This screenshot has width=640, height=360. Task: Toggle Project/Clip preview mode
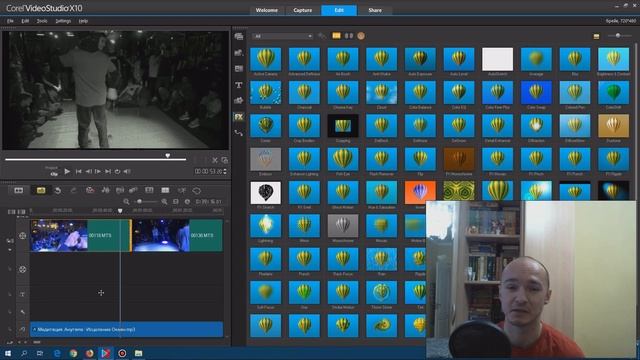(x=52, y=171)
